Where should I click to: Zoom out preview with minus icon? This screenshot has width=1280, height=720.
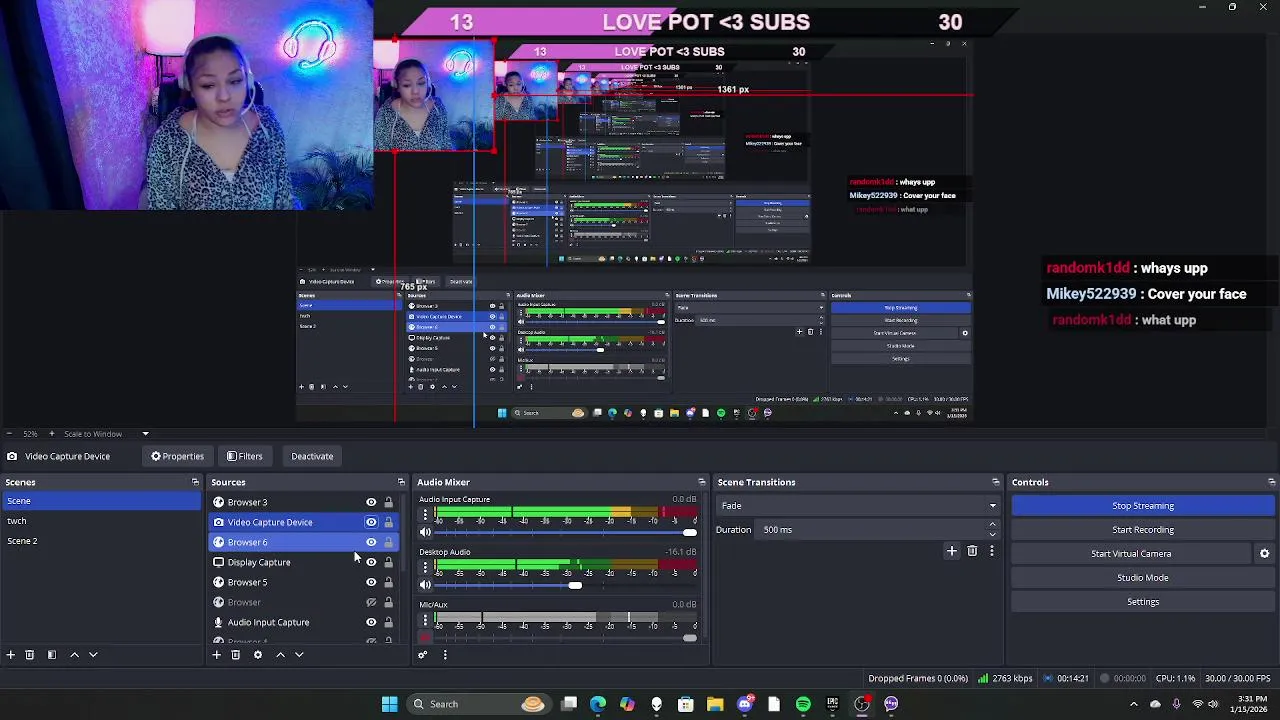point(9,434)
